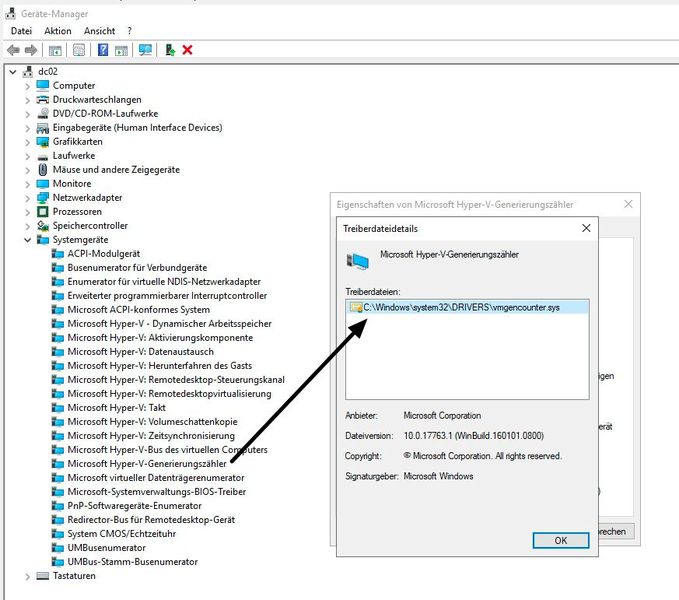
Task: Select Enumerator für virtuelle NDIS-Netzwerkadapter
Action: tap(164, 282)
